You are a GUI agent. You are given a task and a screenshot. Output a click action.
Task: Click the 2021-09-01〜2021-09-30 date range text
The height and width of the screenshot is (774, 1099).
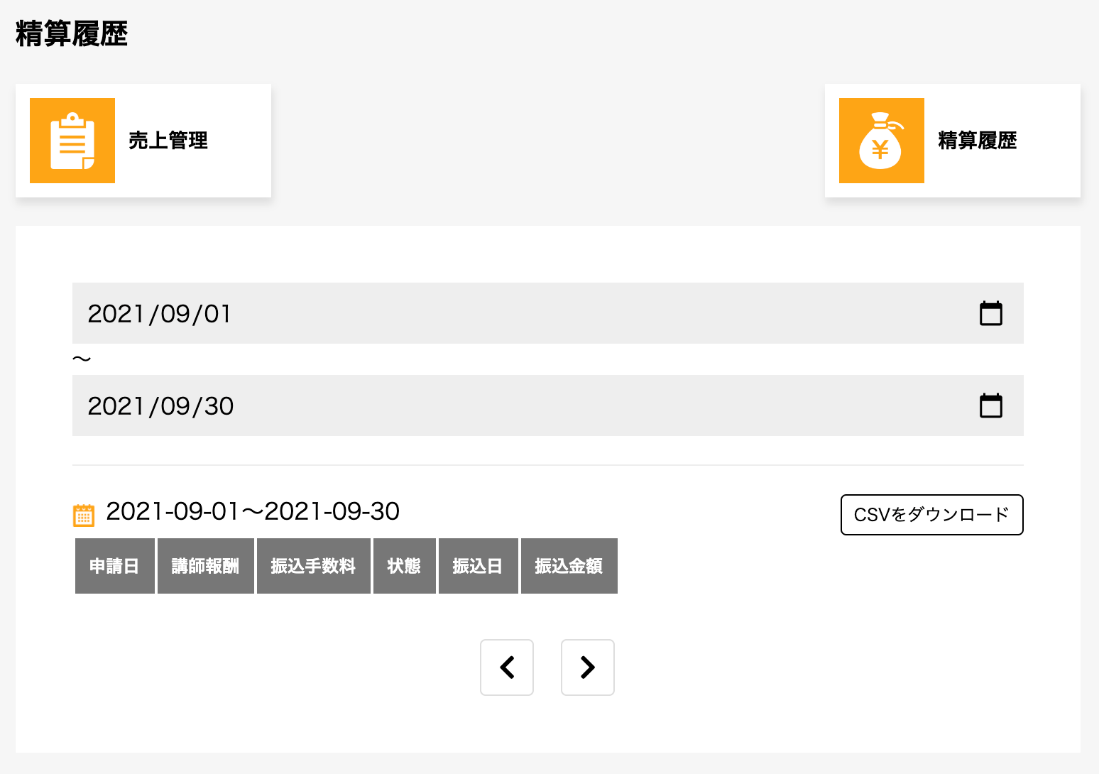point(252,512)
